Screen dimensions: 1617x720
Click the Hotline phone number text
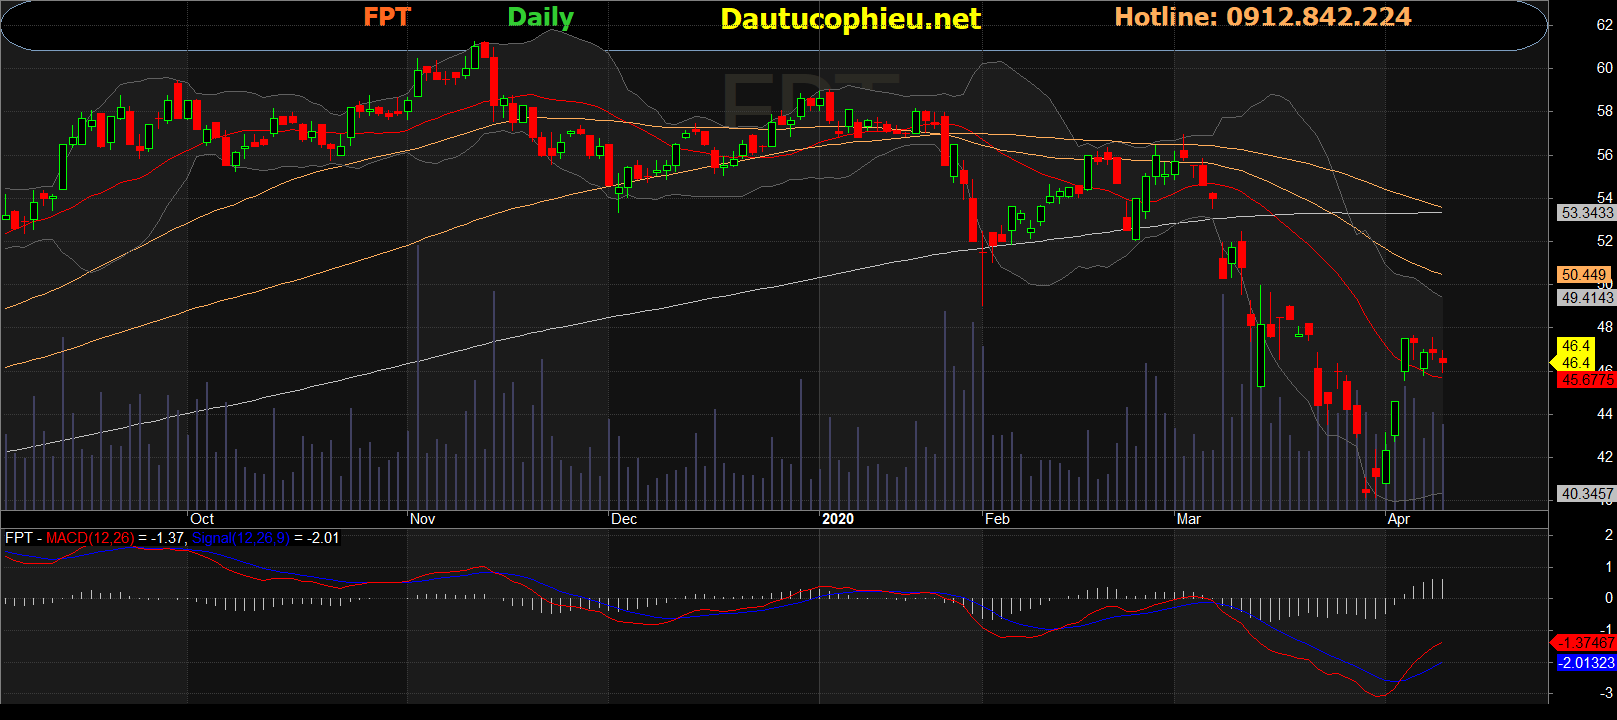1262,17
